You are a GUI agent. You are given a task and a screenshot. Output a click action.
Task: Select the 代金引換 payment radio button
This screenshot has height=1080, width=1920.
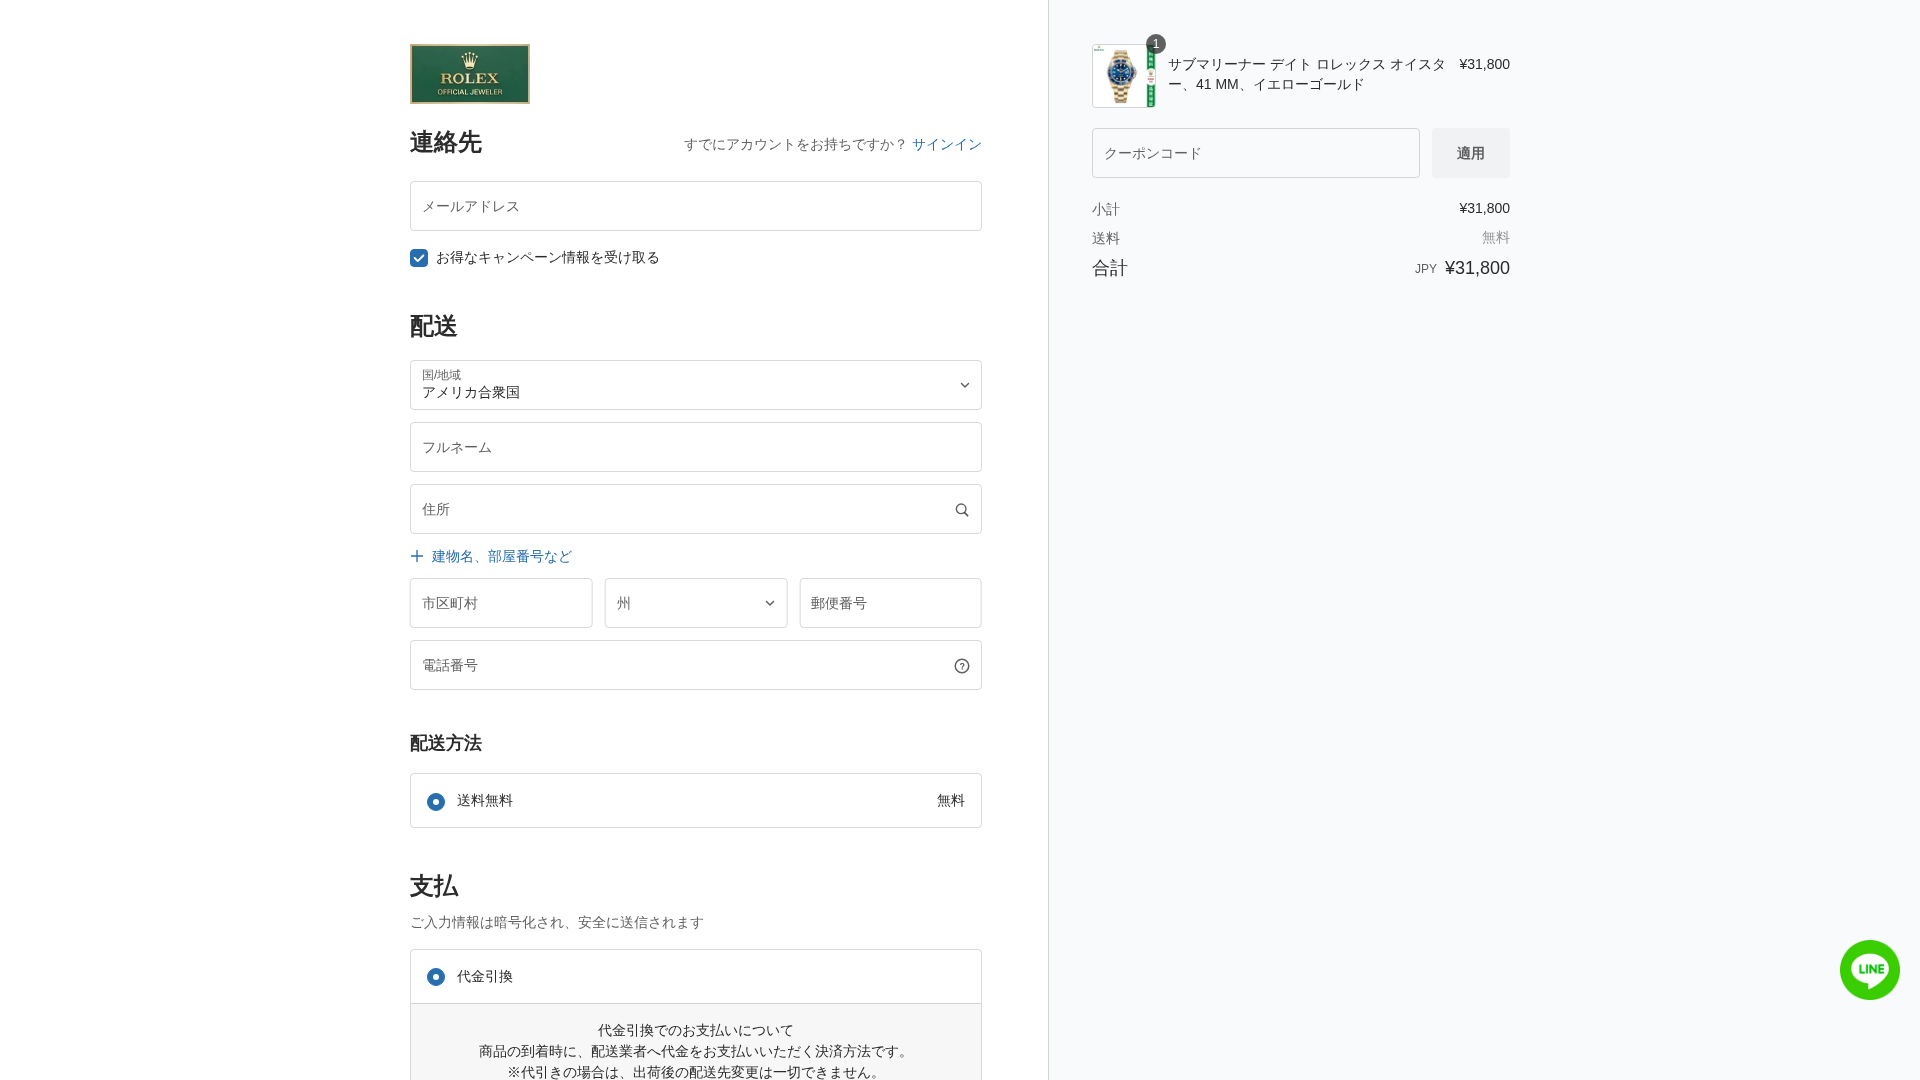[x=436, y=977]
